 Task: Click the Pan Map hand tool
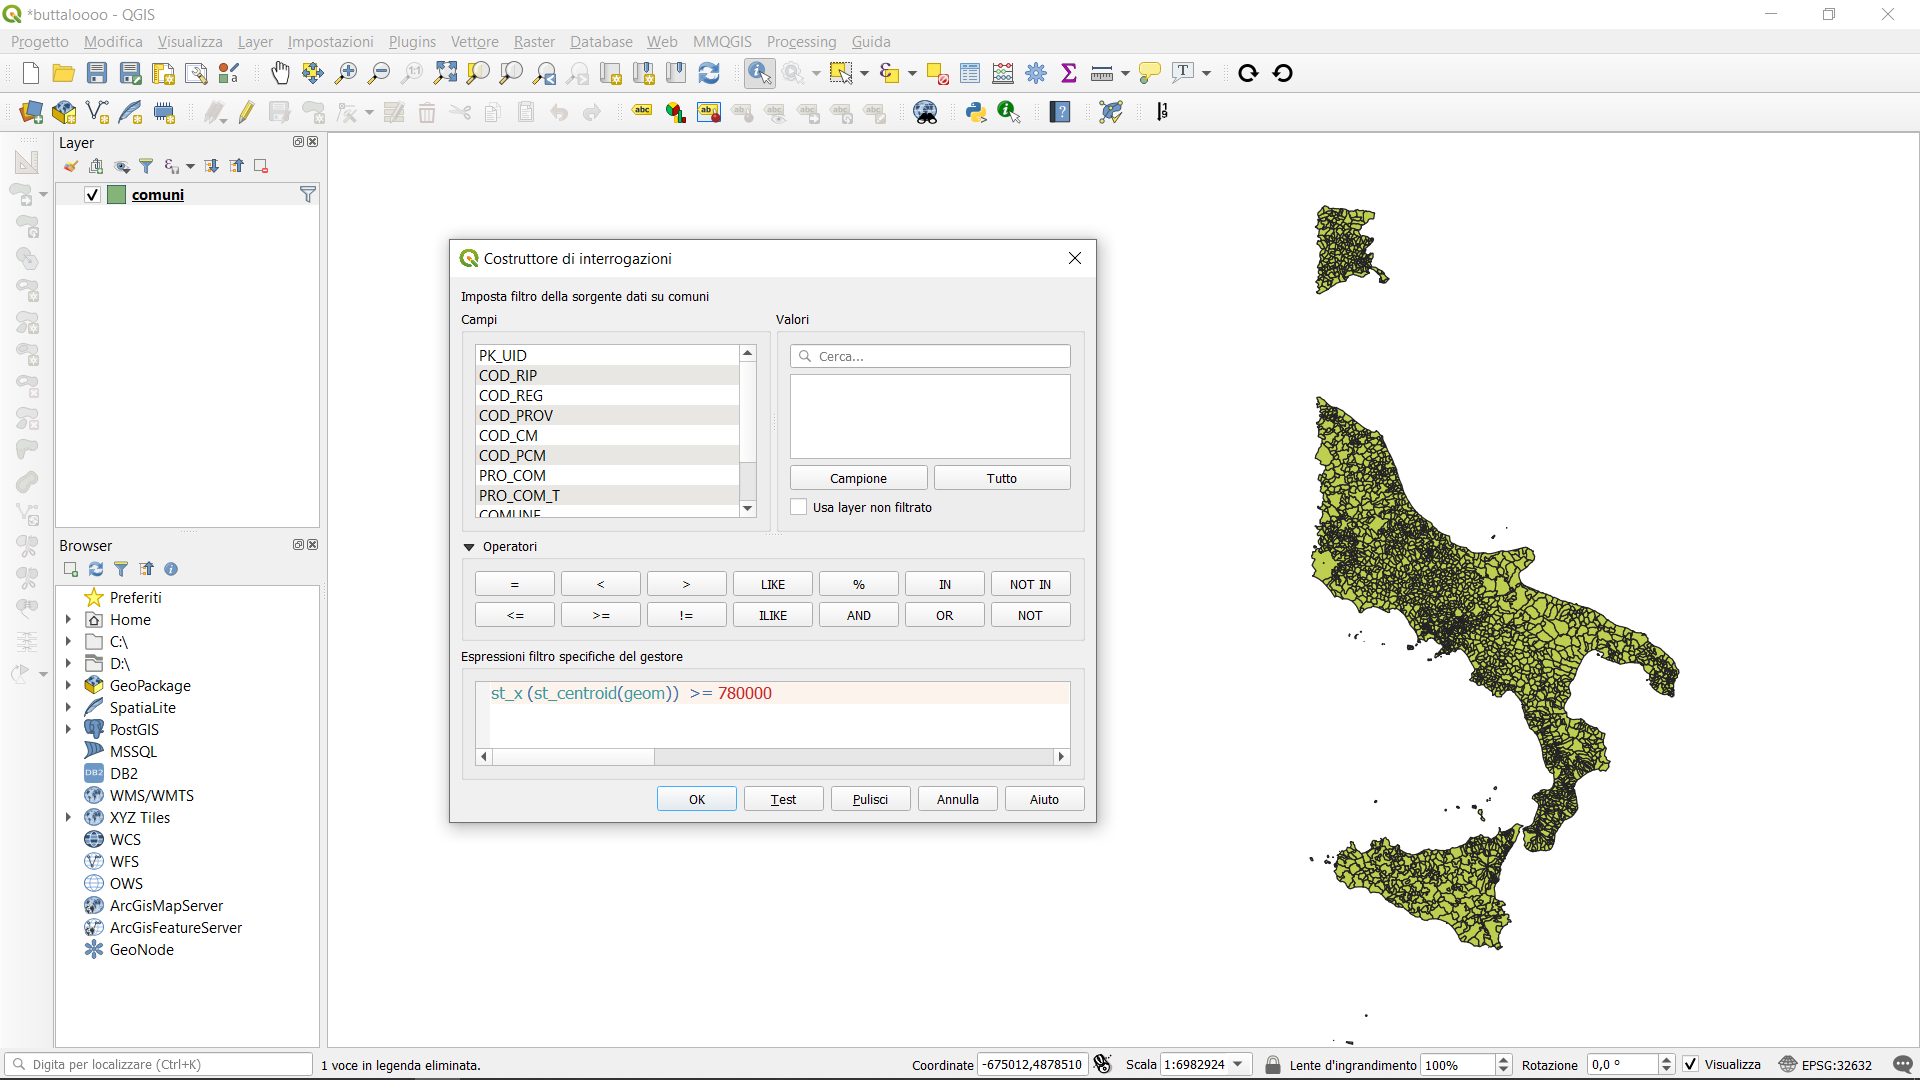tap(280, 73)
